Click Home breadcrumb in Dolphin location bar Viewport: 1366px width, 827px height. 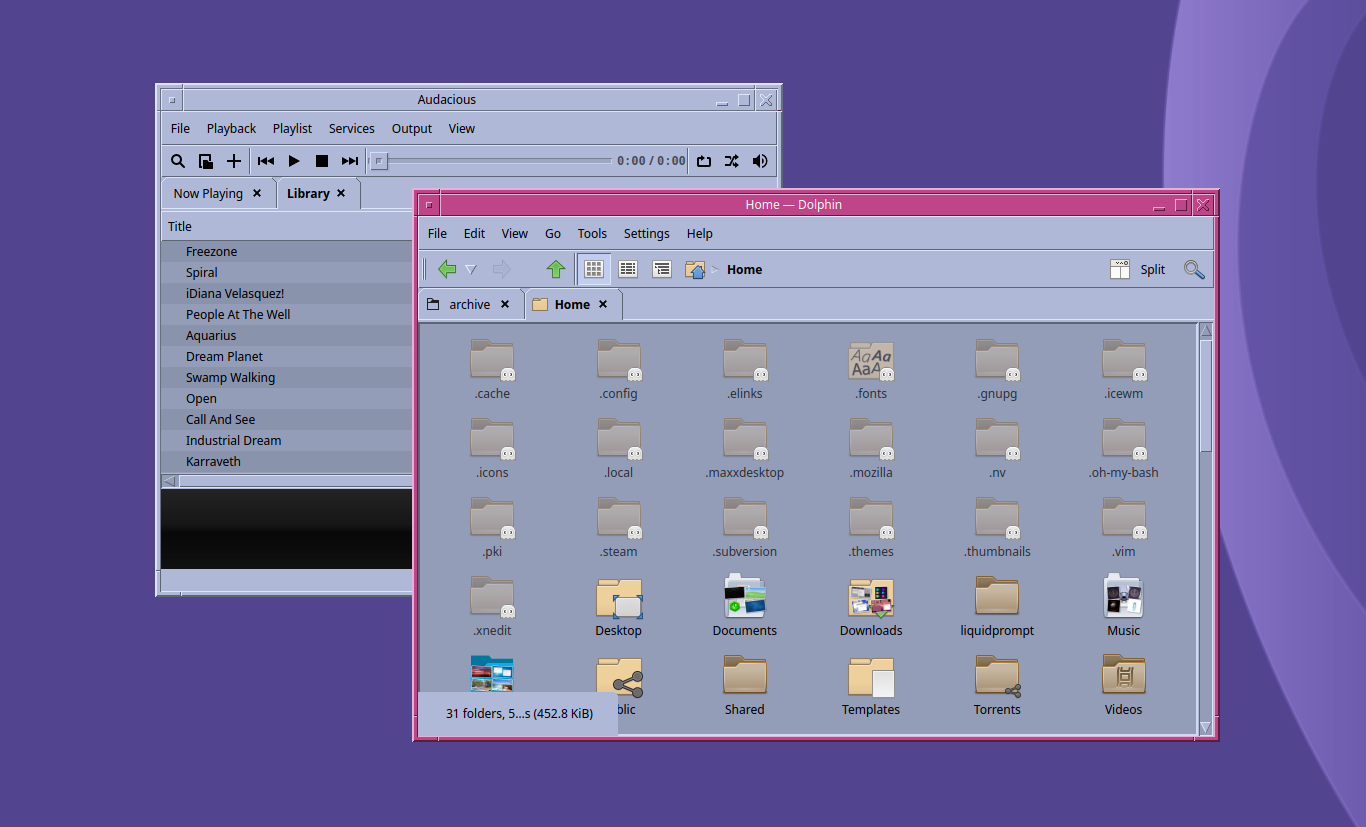745,270
